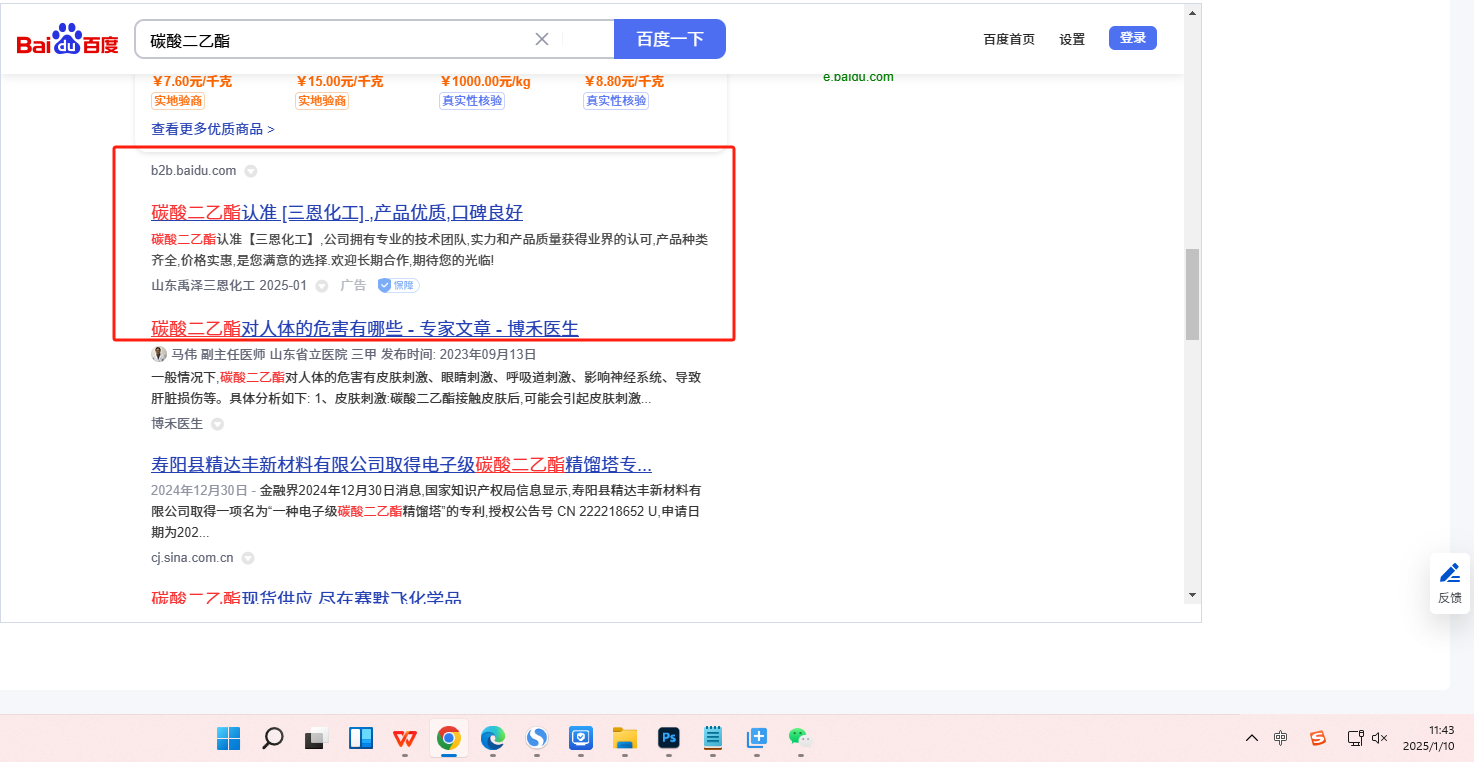Open the 反馈 feedback pencil icon
Viewport: 1474px width, 762px height.
coord(1449,573)
